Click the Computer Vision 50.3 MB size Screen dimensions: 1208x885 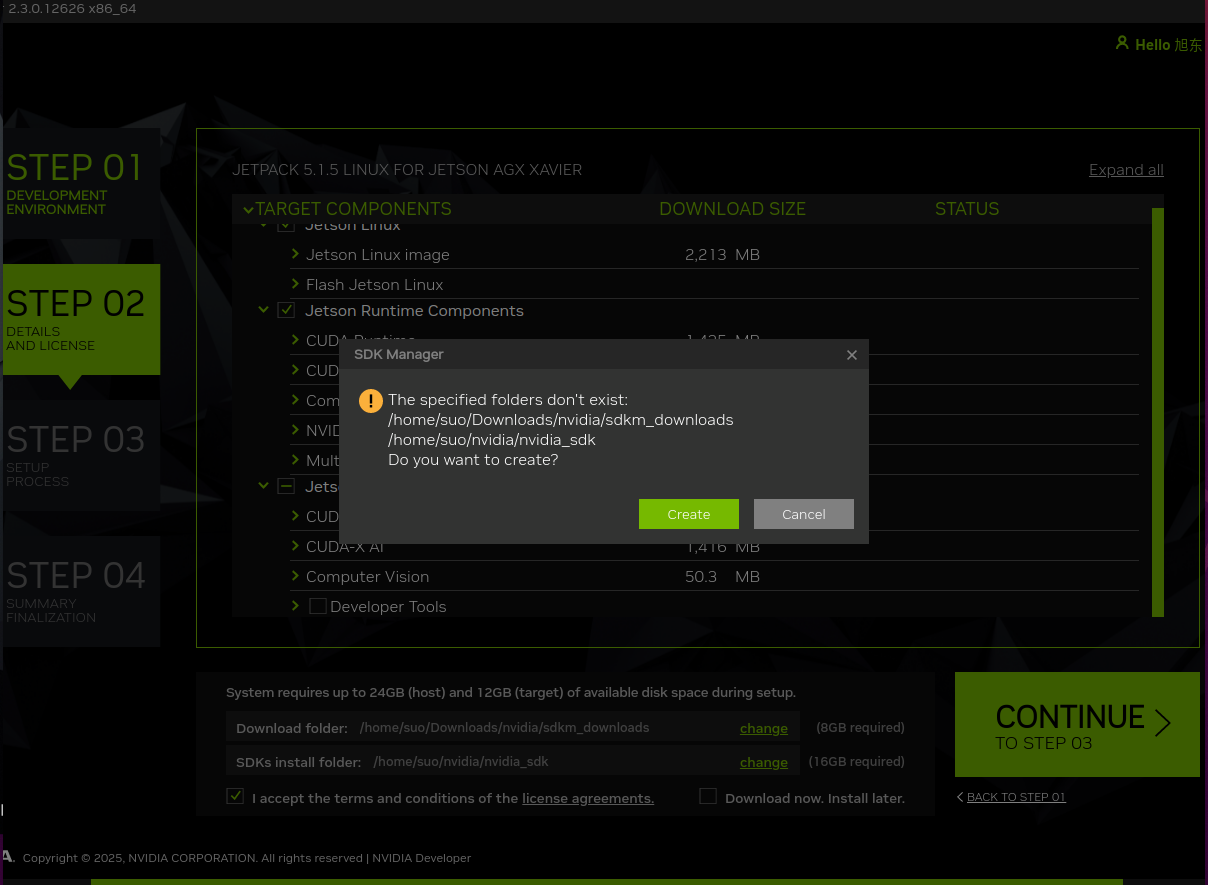pos(722,576)
